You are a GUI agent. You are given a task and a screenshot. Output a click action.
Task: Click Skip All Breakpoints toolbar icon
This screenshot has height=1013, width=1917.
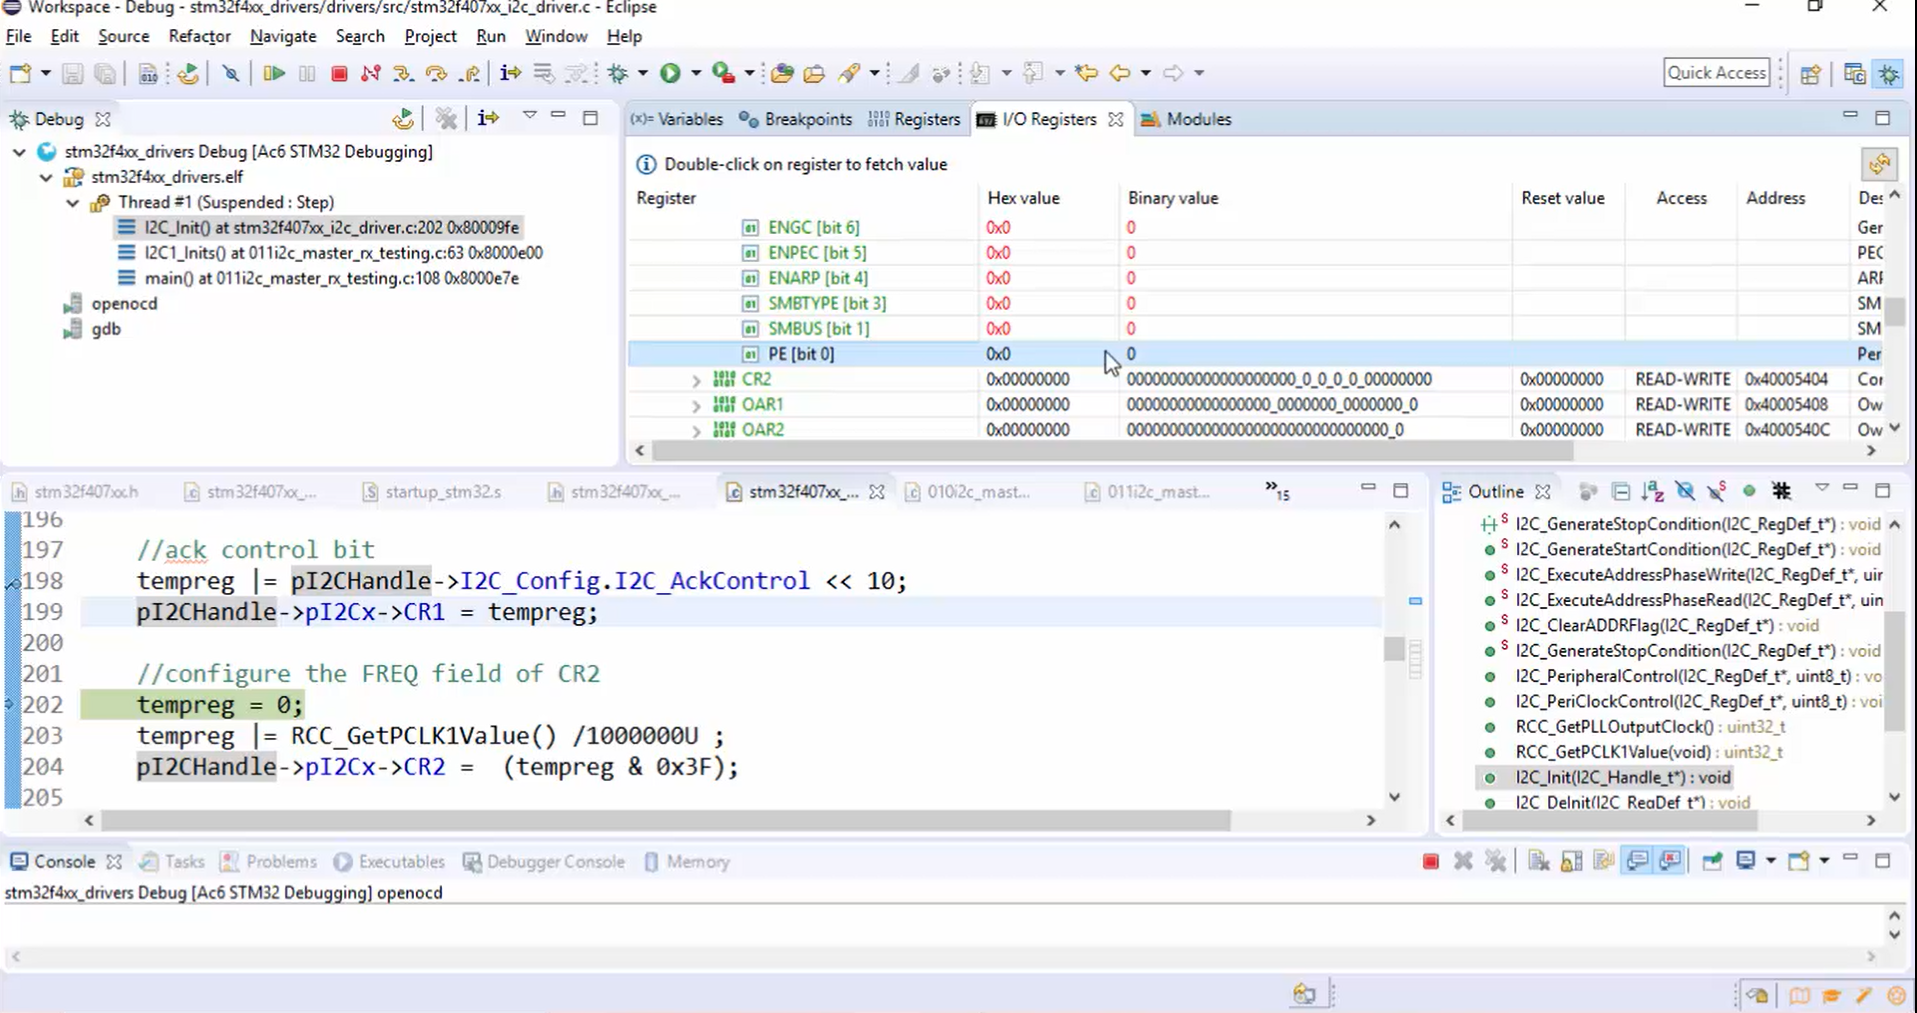pyautogui.click(x=231, y=73)
